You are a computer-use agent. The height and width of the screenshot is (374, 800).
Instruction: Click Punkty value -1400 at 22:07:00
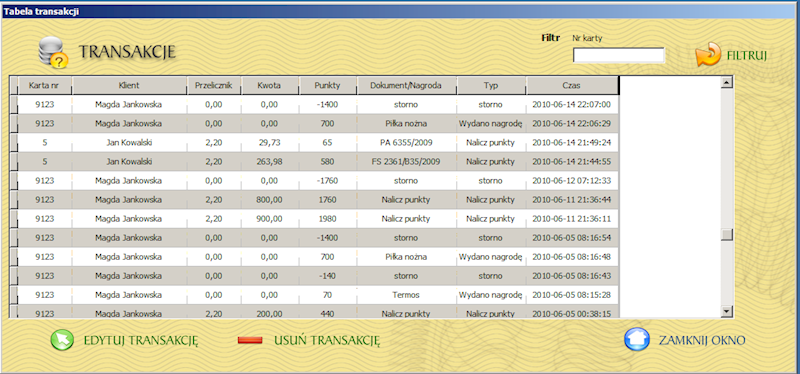(x=328, y=105)
